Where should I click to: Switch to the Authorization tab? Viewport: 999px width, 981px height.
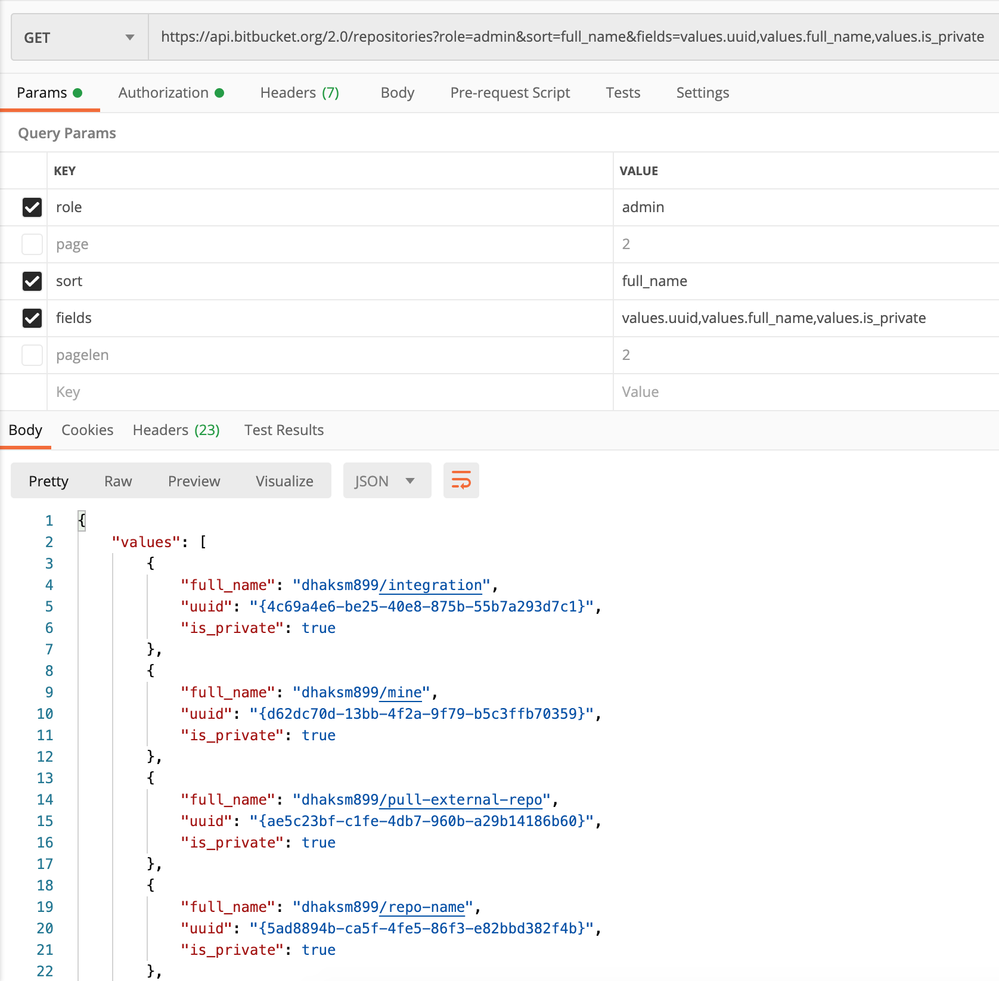point(171,93)
